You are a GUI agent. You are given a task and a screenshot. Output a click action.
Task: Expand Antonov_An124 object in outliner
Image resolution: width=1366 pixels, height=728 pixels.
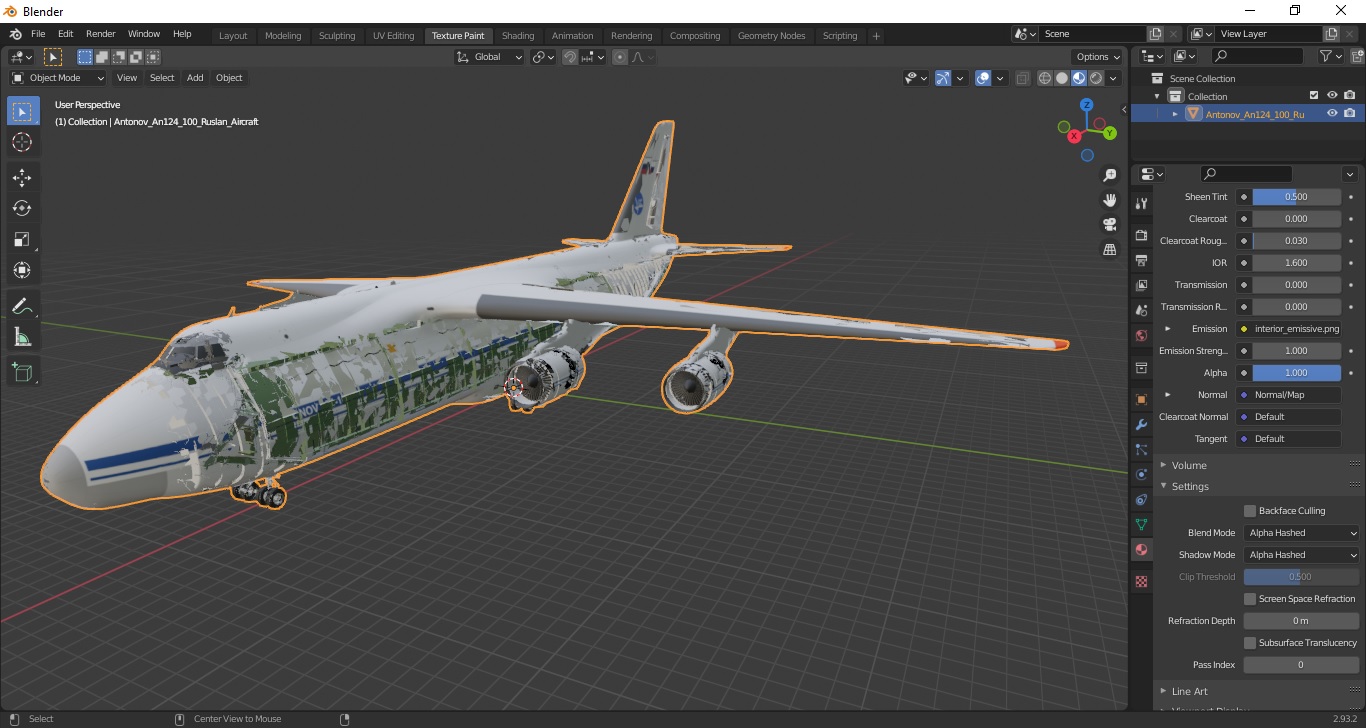[1175, 114]
